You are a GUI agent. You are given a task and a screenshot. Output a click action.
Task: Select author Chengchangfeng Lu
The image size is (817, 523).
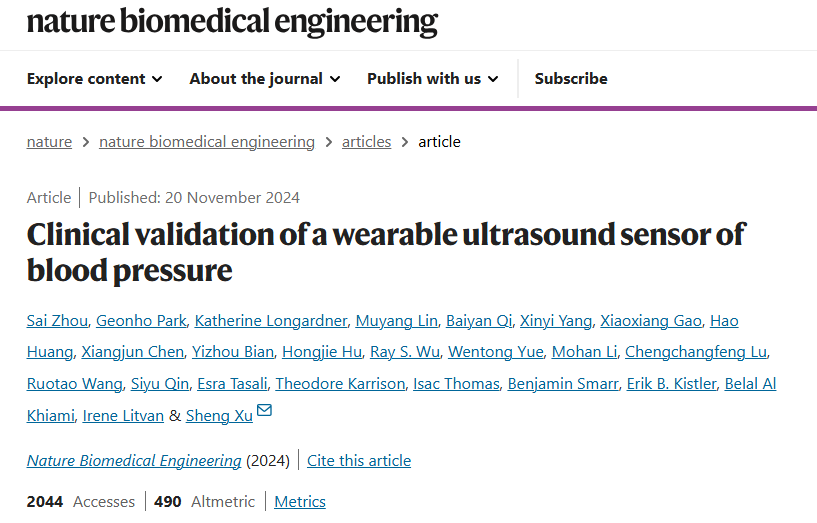[696, 352]
